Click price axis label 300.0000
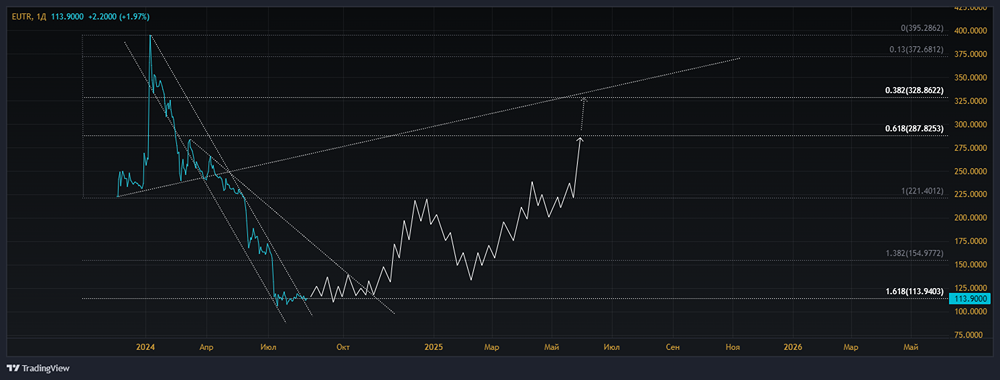1000x380 pixels. (x=972, y=125)
